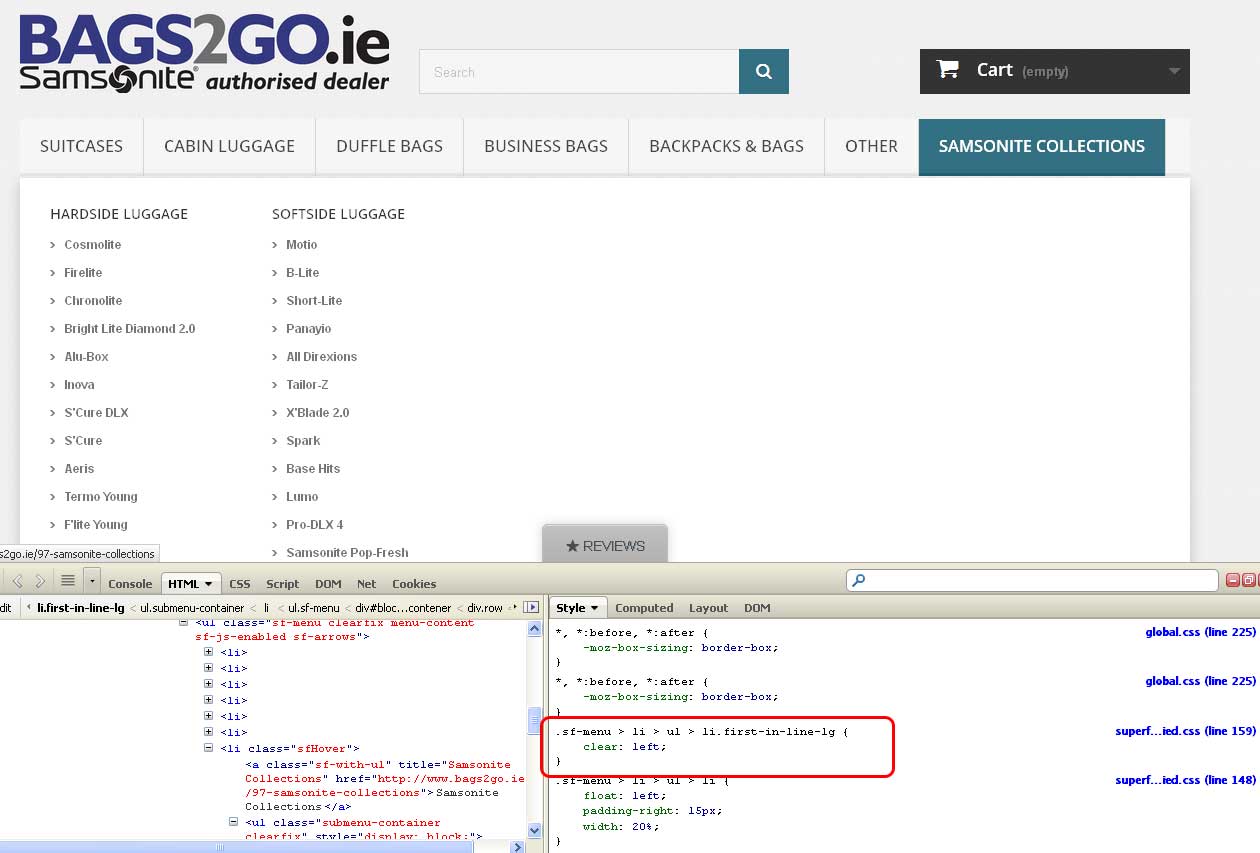Open superf...ied.css line 148 source link
The height and width of the screenshot is (853, 1260).
click(x=1185, y=780)
